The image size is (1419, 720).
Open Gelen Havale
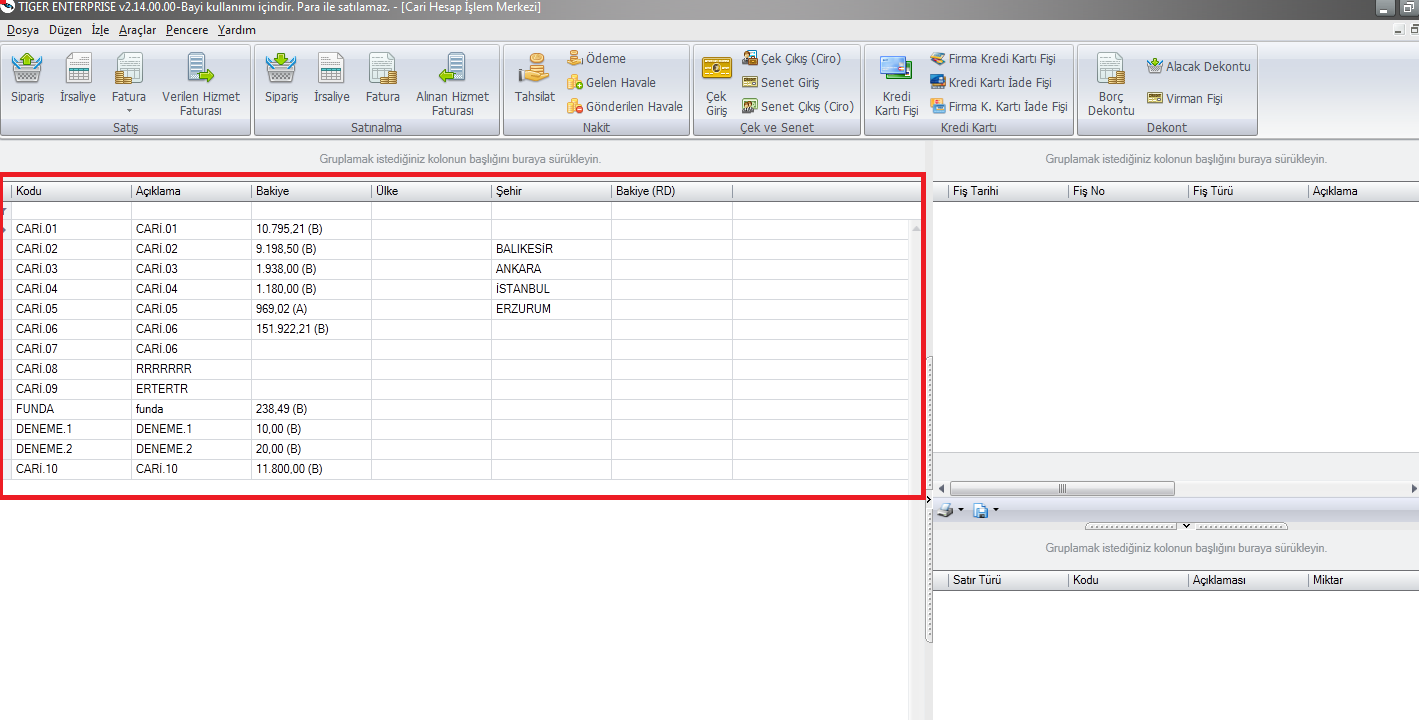pyautogui.click(x=611, y=83)
